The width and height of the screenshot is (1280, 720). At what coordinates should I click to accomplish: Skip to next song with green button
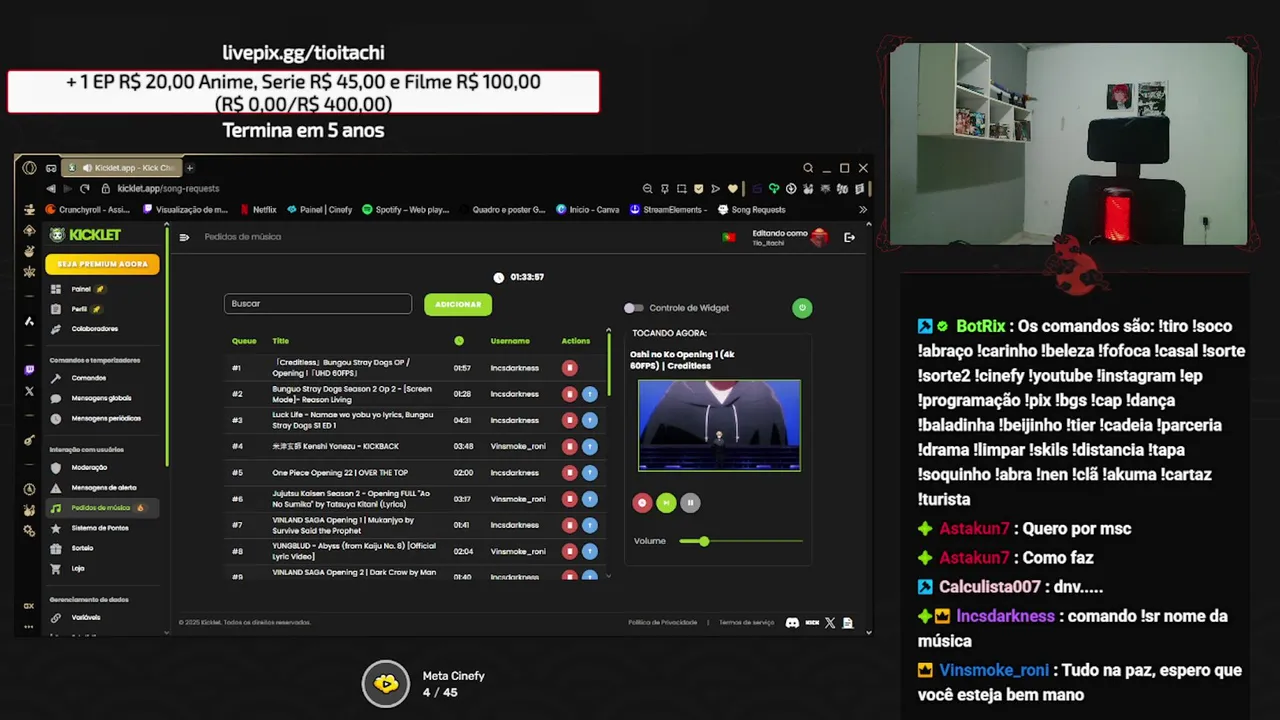click(x=666, y=503)
